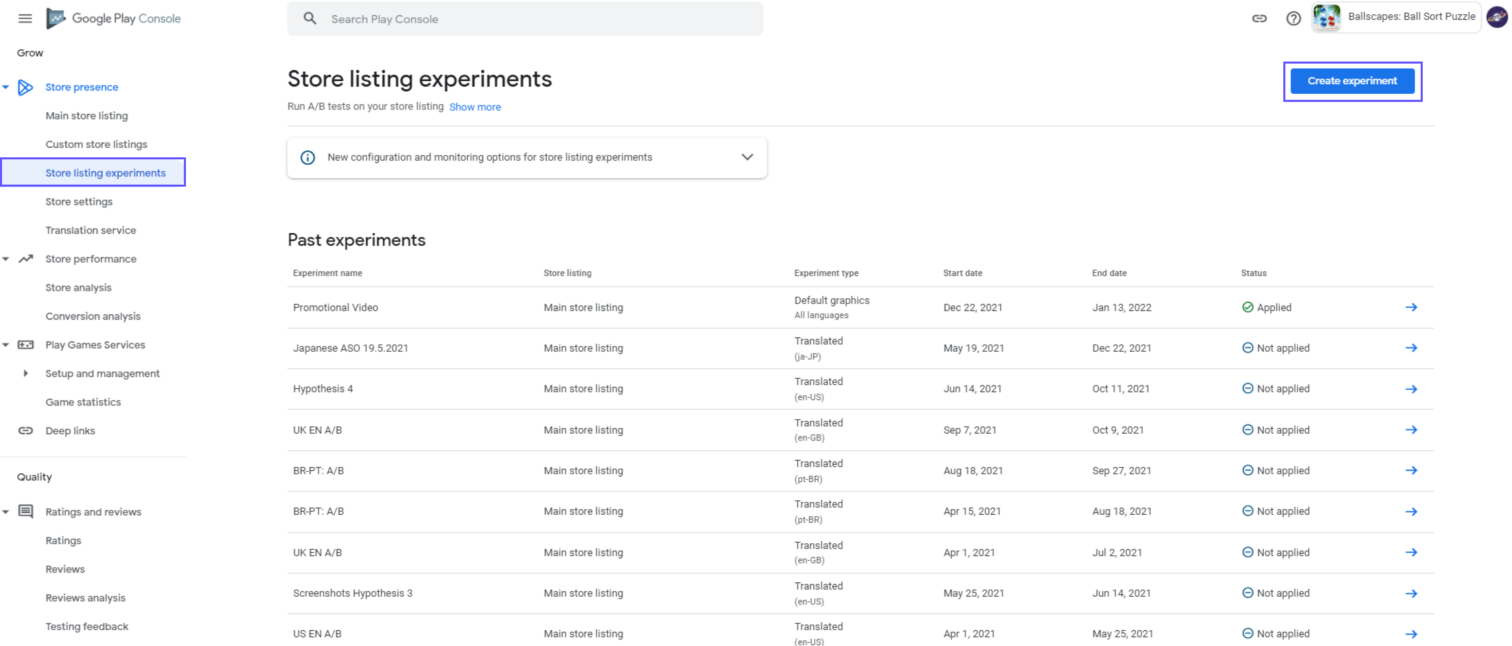Click the Ballscapes app icon in the header
The height and width of the screenshot is (646, 1512).
(x=1326, y=17)
